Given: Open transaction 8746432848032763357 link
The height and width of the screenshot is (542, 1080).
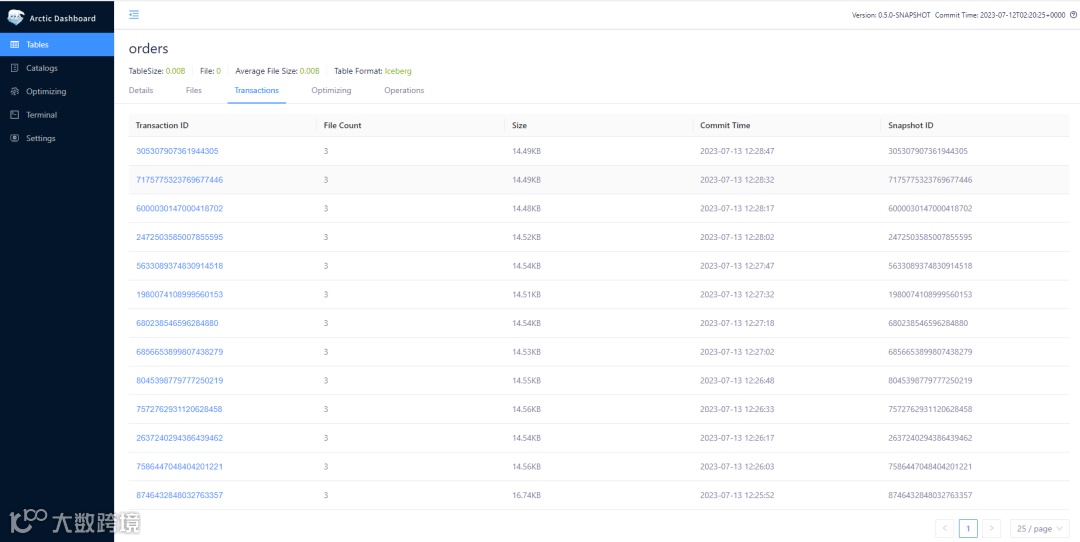Looking at the screenshot, I should pyautogui.click(x=179, y=495).
